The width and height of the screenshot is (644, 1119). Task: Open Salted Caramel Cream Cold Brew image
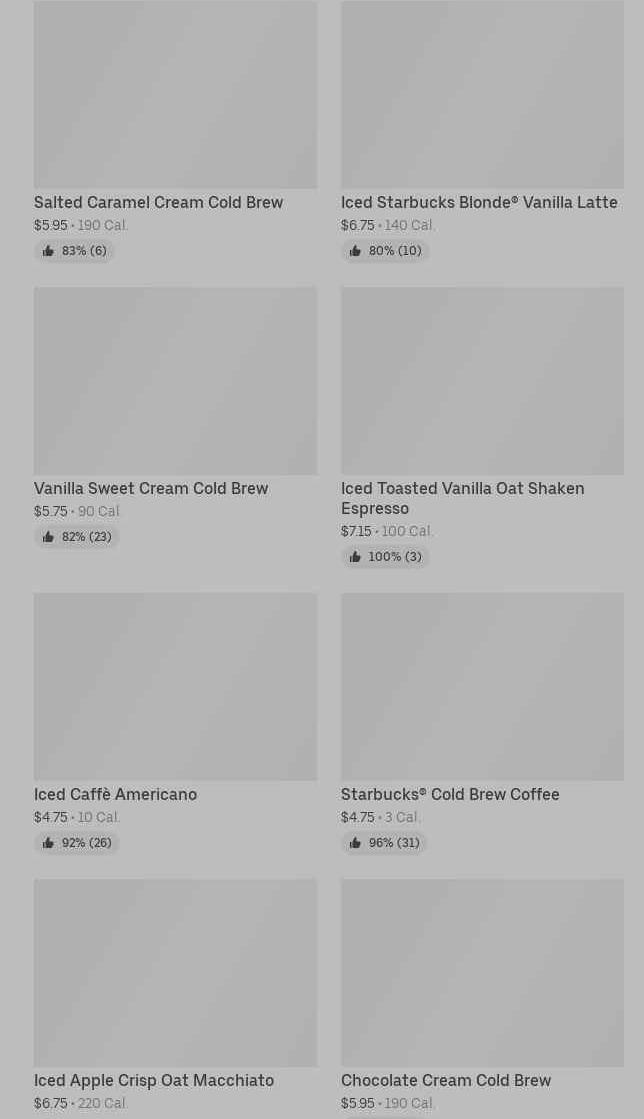pos(175,95)
